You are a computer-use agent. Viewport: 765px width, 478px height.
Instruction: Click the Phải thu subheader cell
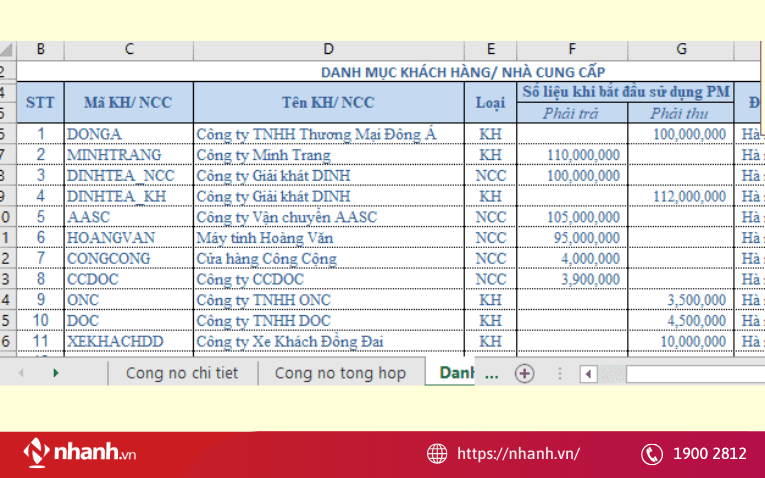(x=681, y=113)
